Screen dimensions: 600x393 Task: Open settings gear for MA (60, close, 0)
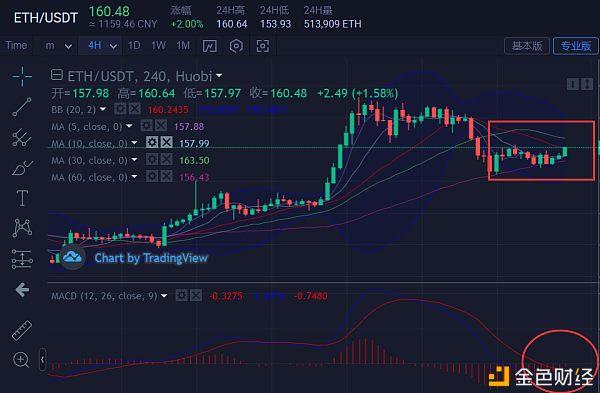152,176
